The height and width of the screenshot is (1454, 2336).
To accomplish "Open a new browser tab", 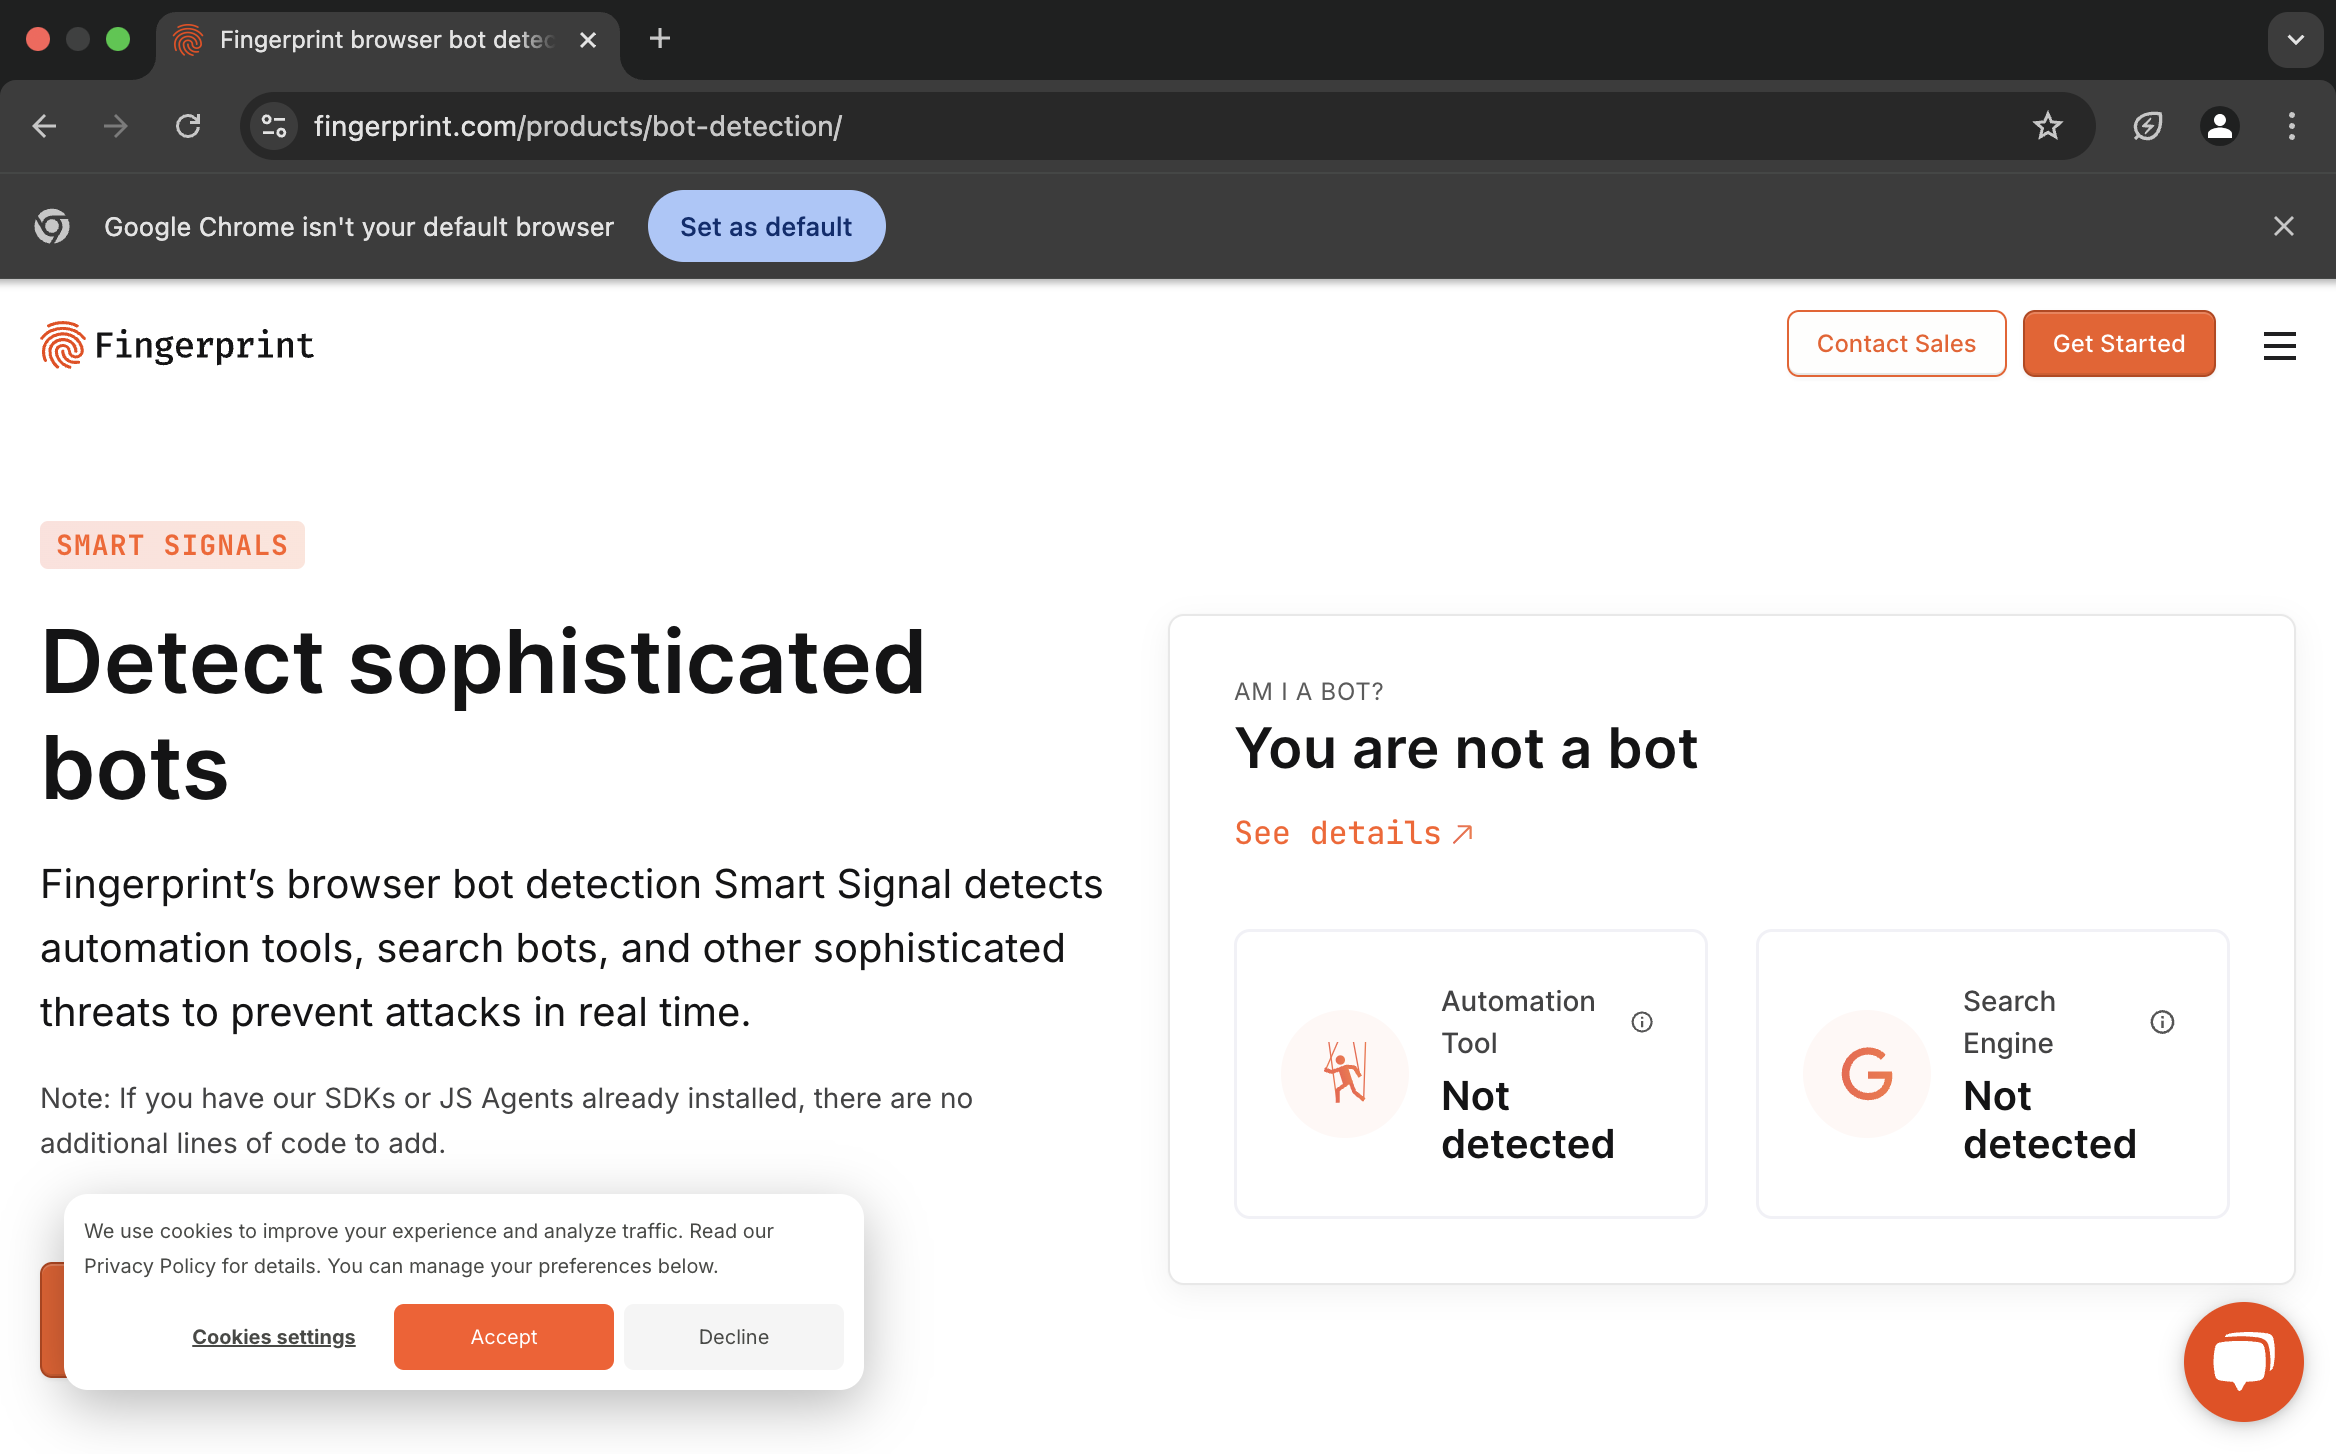I will [x=659, y=39].
